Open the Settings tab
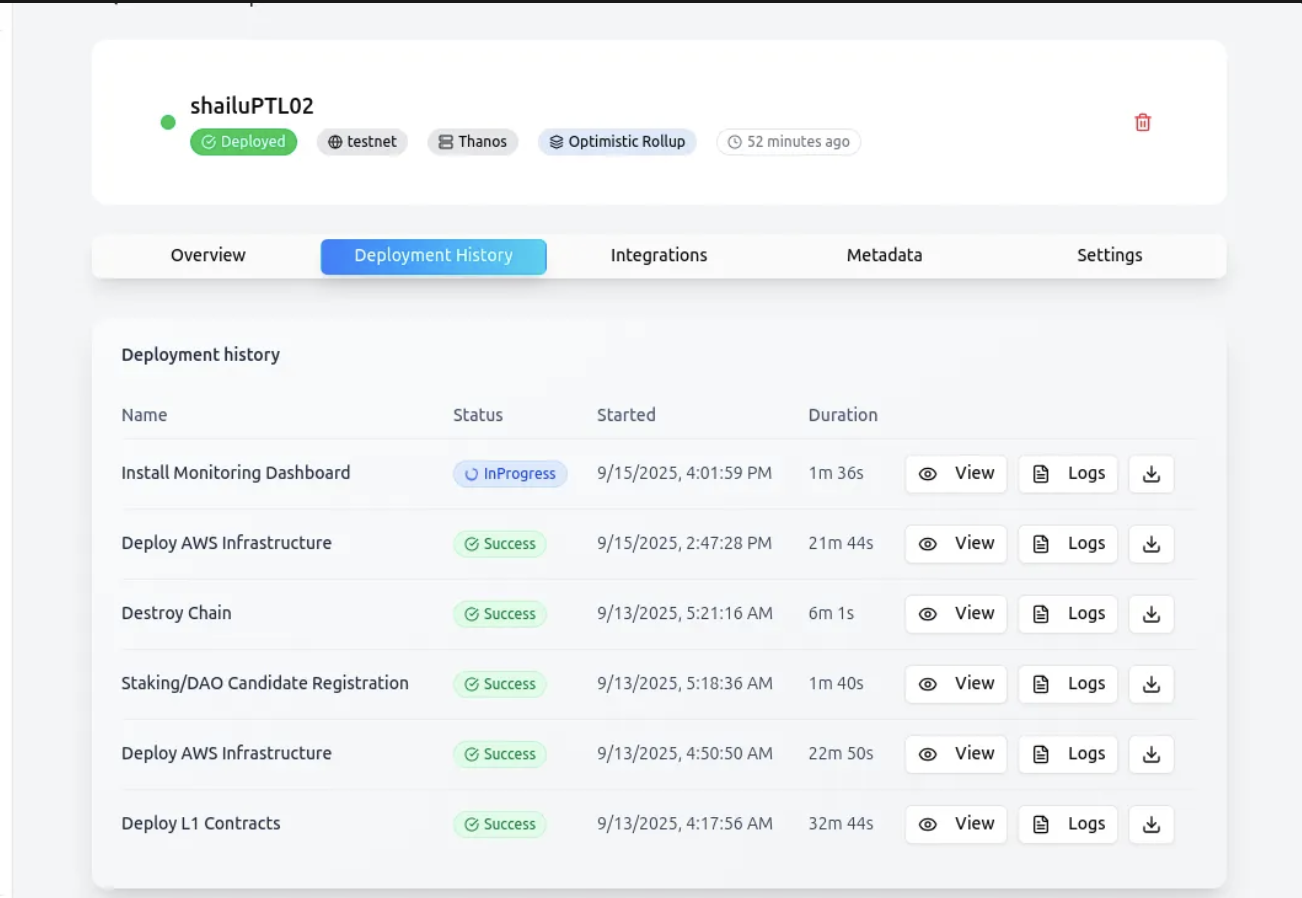The width and height of the screenshot is (1302, 898). pos(1109,256)
